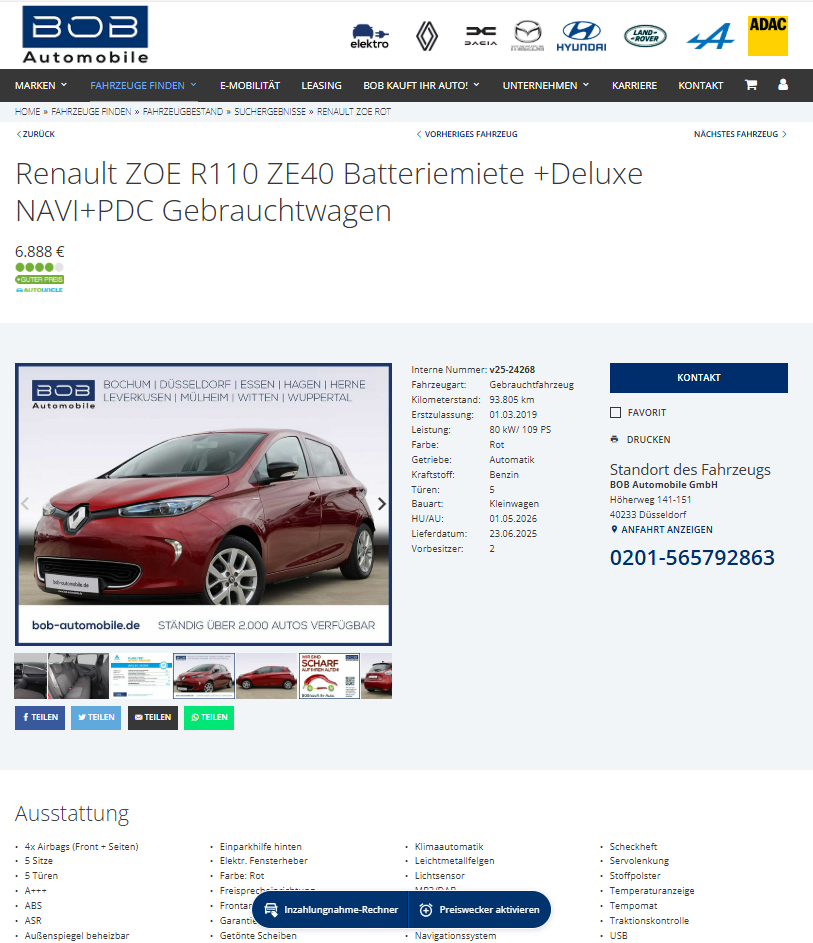
Task: Call the phone number 0201-565792863
Action: [692, 558]
